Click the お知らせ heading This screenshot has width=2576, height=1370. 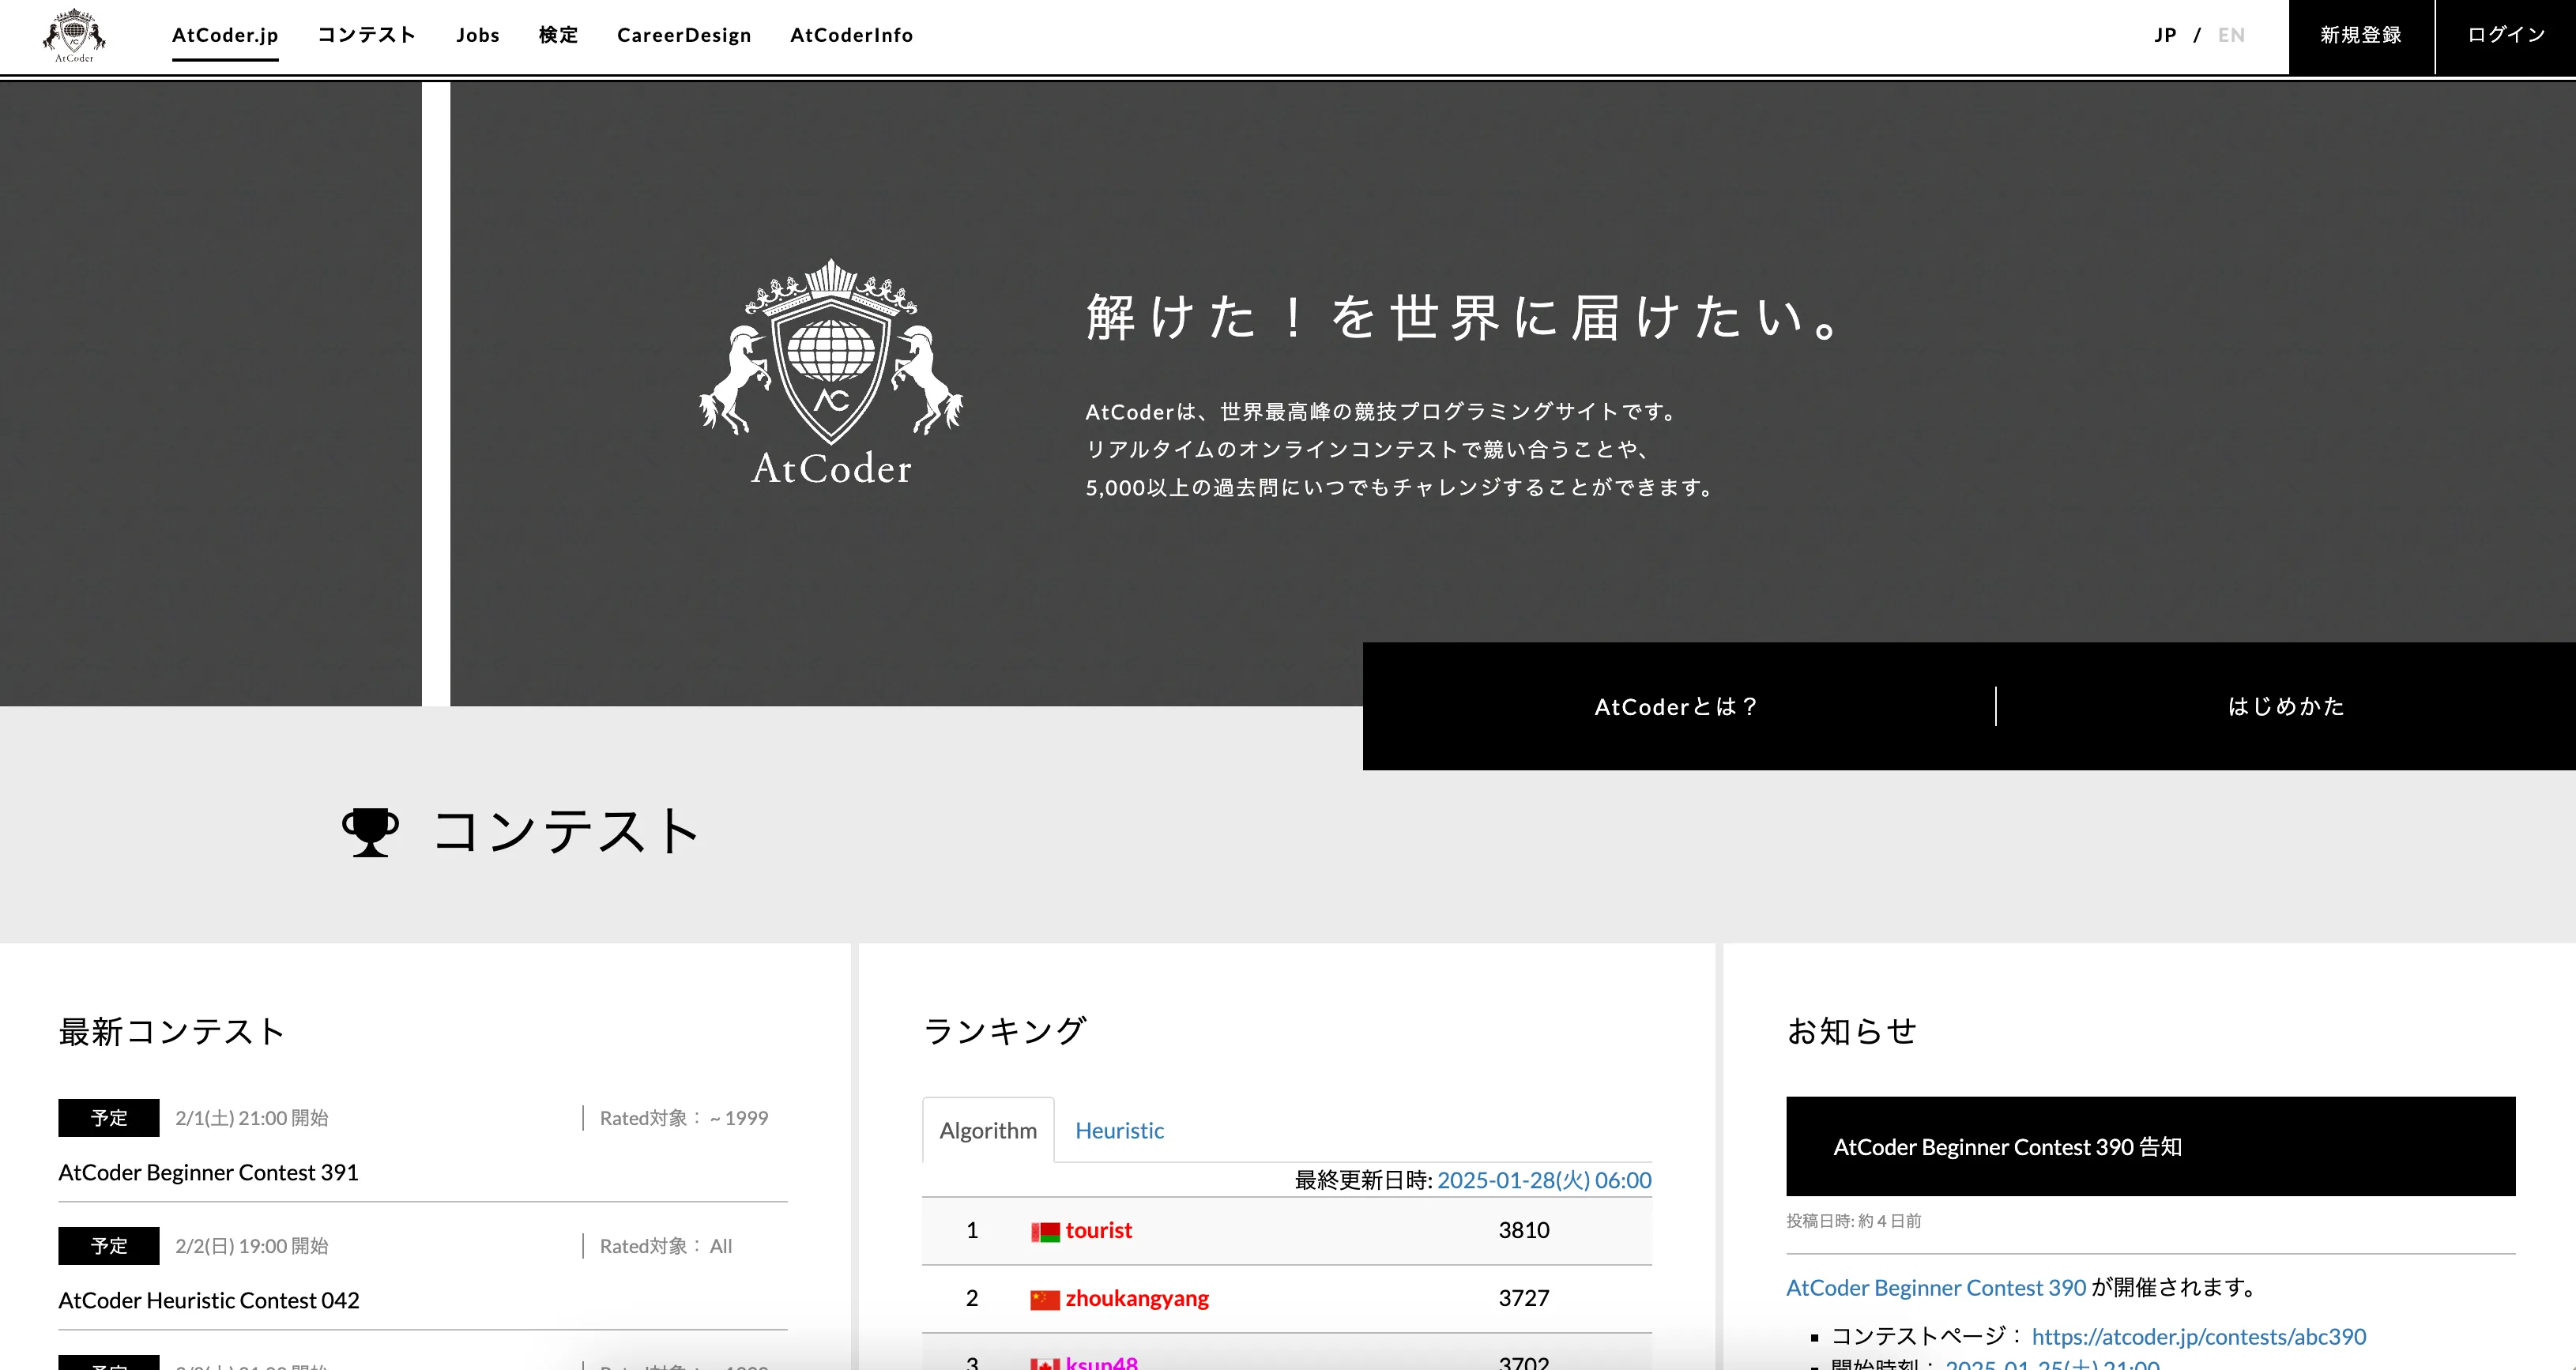tap(1852, 1031)
